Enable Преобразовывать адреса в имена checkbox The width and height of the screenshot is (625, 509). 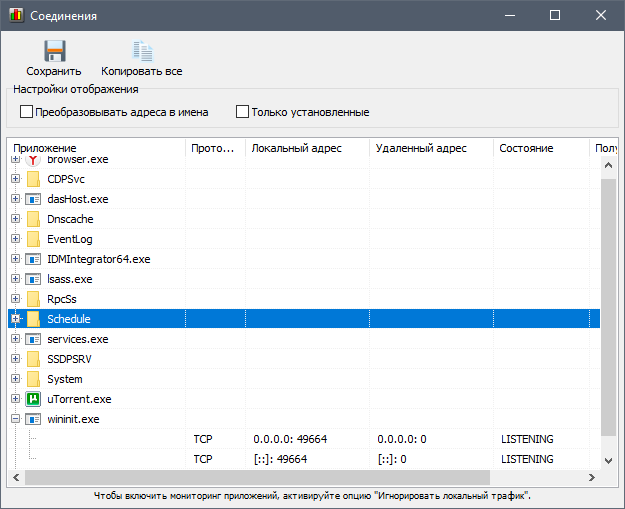[26, 112]
